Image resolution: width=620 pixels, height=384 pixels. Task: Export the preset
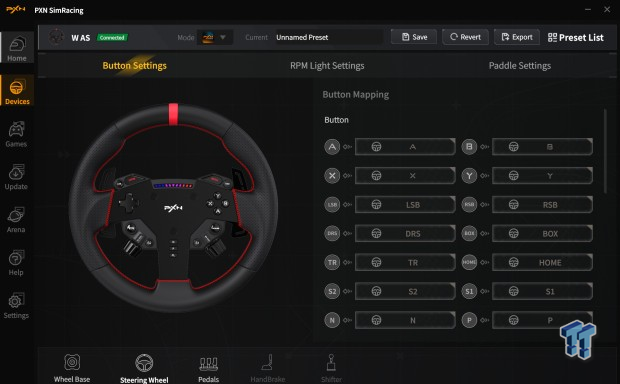click(517, 37)
